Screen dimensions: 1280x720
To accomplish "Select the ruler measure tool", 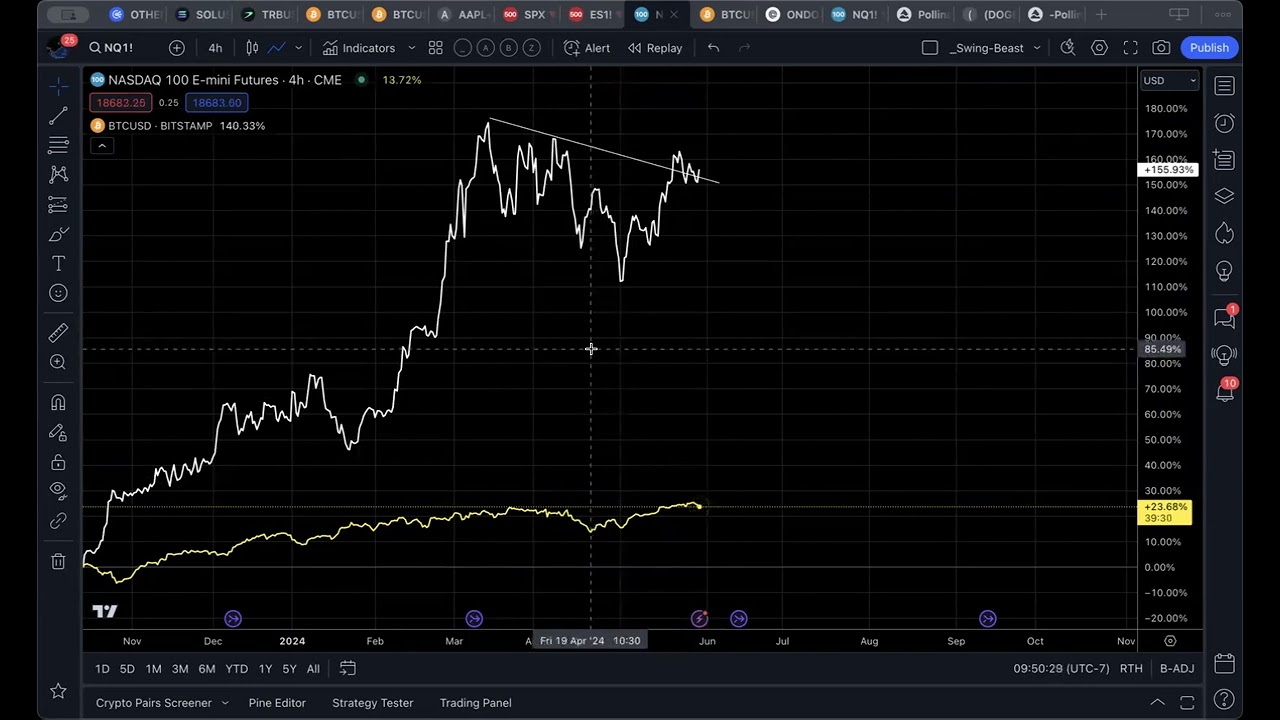I will (x=58, y=332).
